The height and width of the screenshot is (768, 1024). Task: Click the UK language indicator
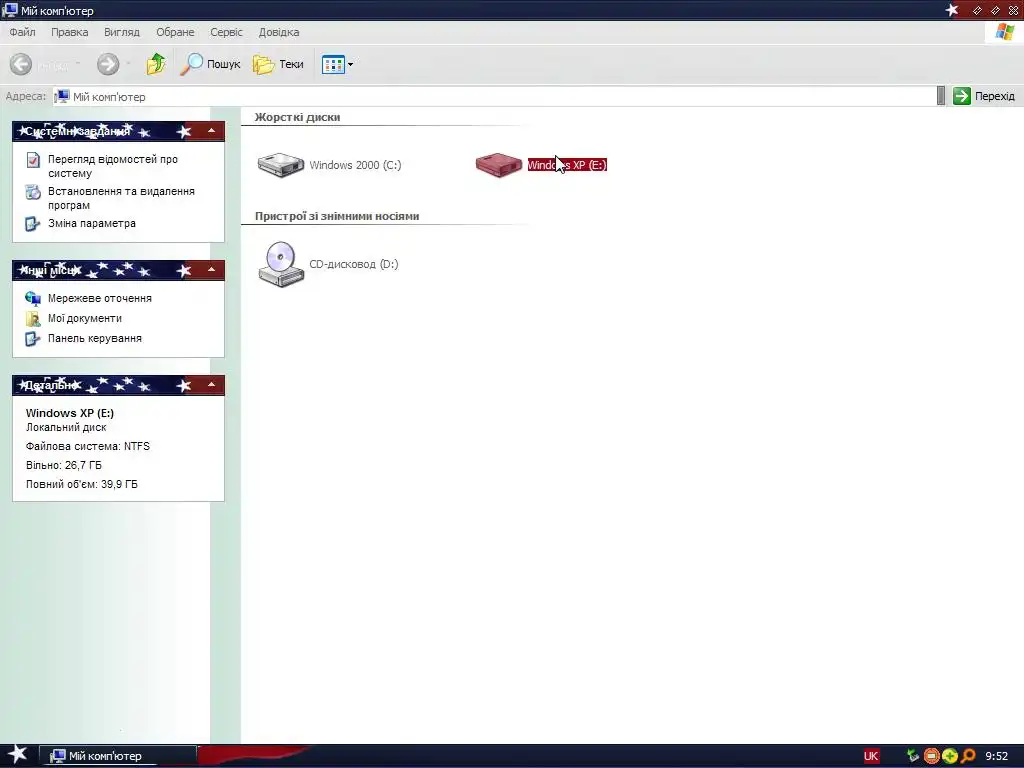(x=871, y=756)
